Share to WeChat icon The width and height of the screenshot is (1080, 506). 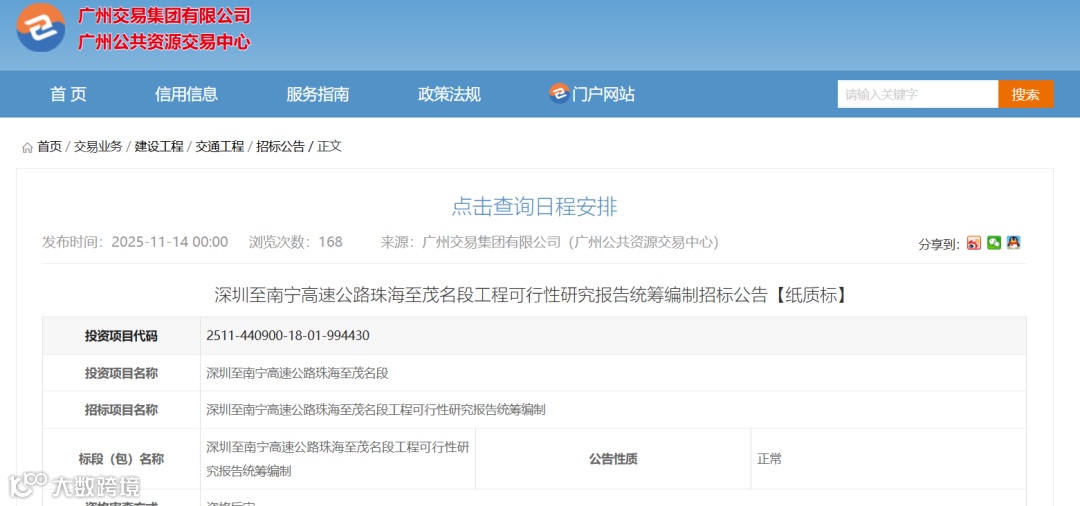[993, 242]
